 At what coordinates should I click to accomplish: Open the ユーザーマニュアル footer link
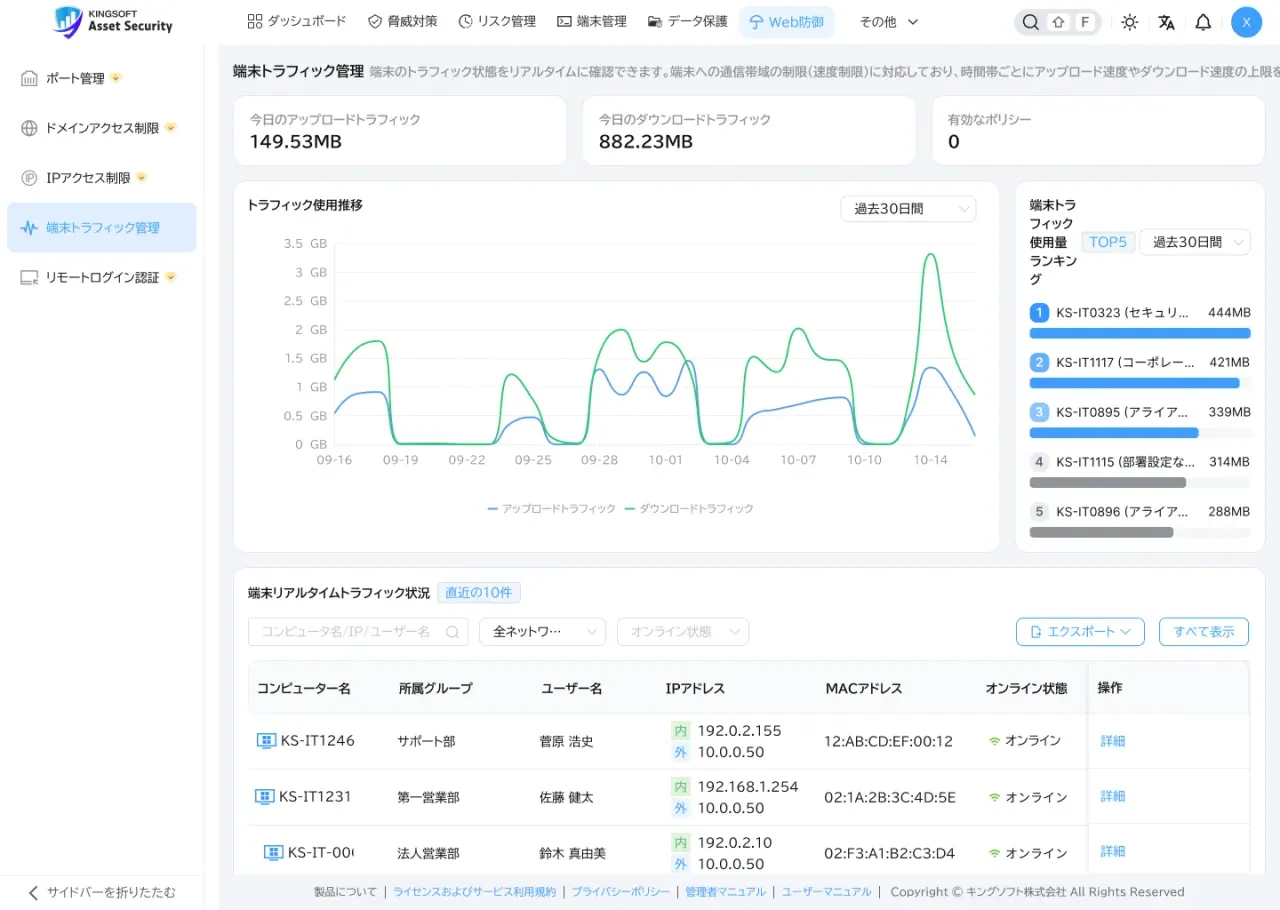coord(826,892)
